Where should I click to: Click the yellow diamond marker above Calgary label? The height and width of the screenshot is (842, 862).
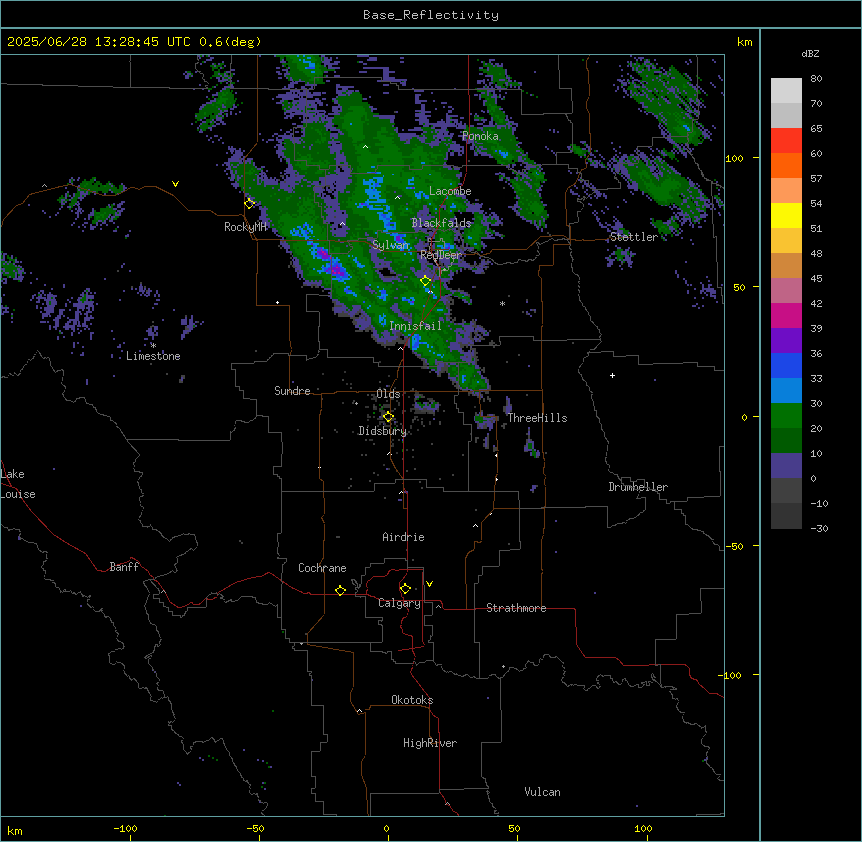tap(405, 589)
